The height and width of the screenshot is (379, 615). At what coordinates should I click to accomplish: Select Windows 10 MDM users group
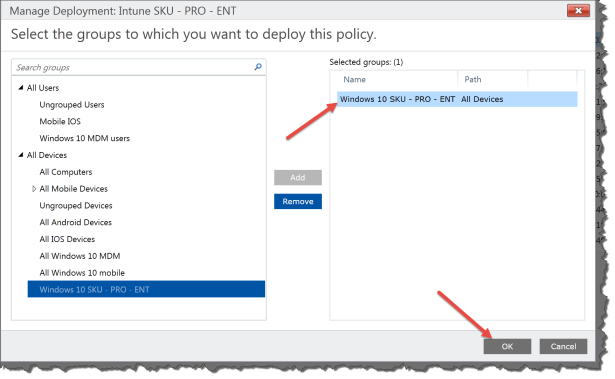tap(84, 138)
